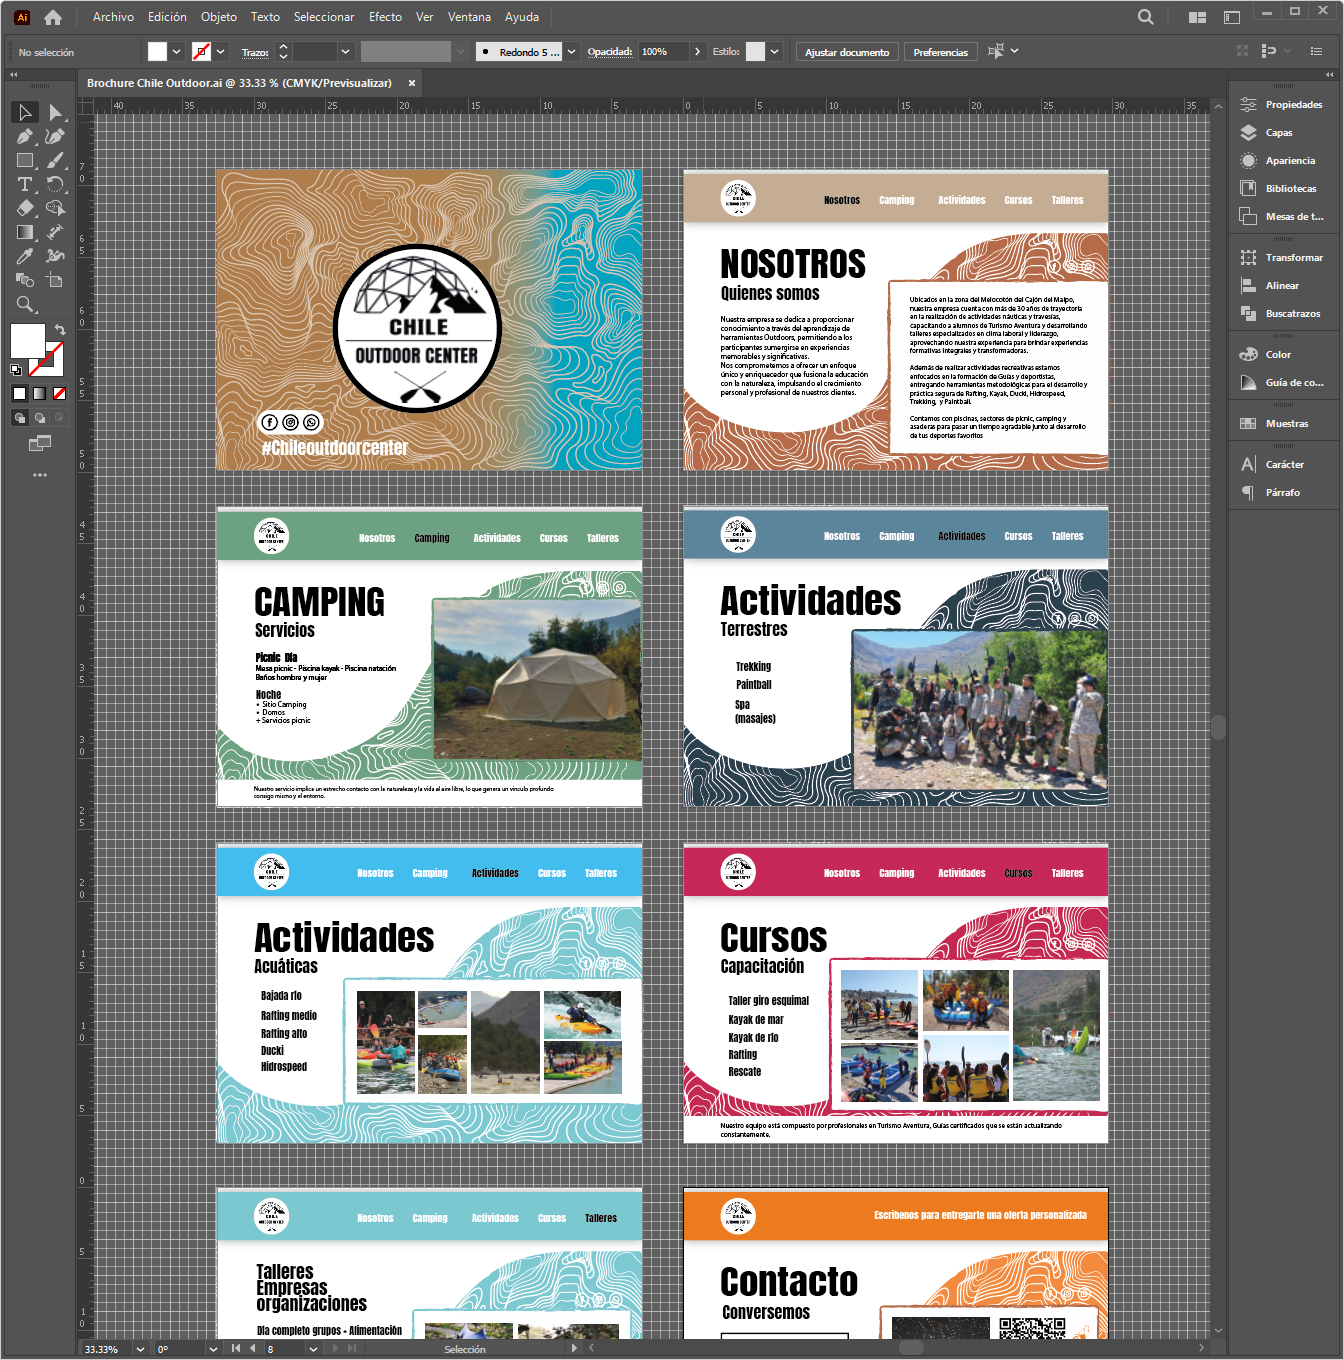
Task: Select the Eraser tool
Action: 25,208
